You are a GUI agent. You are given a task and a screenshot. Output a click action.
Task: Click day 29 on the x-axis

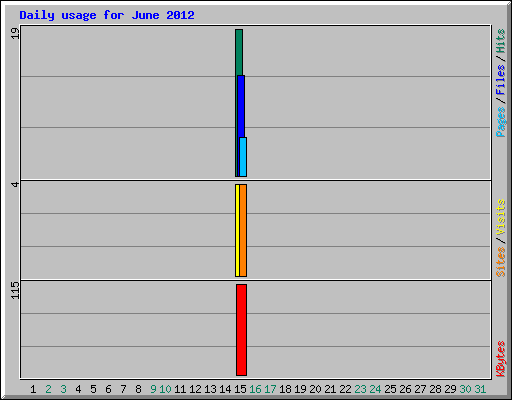(x=450, y=389)
